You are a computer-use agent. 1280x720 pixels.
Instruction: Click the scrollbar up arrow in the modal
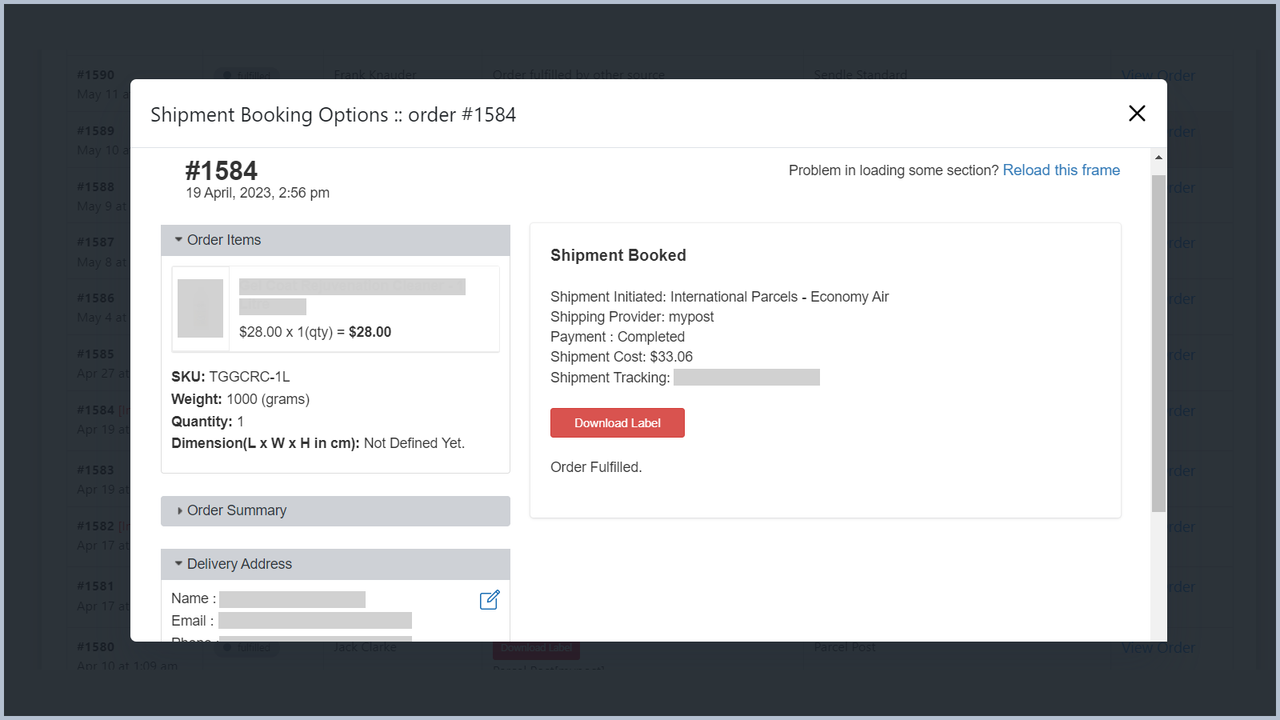tap(1158, 156)
